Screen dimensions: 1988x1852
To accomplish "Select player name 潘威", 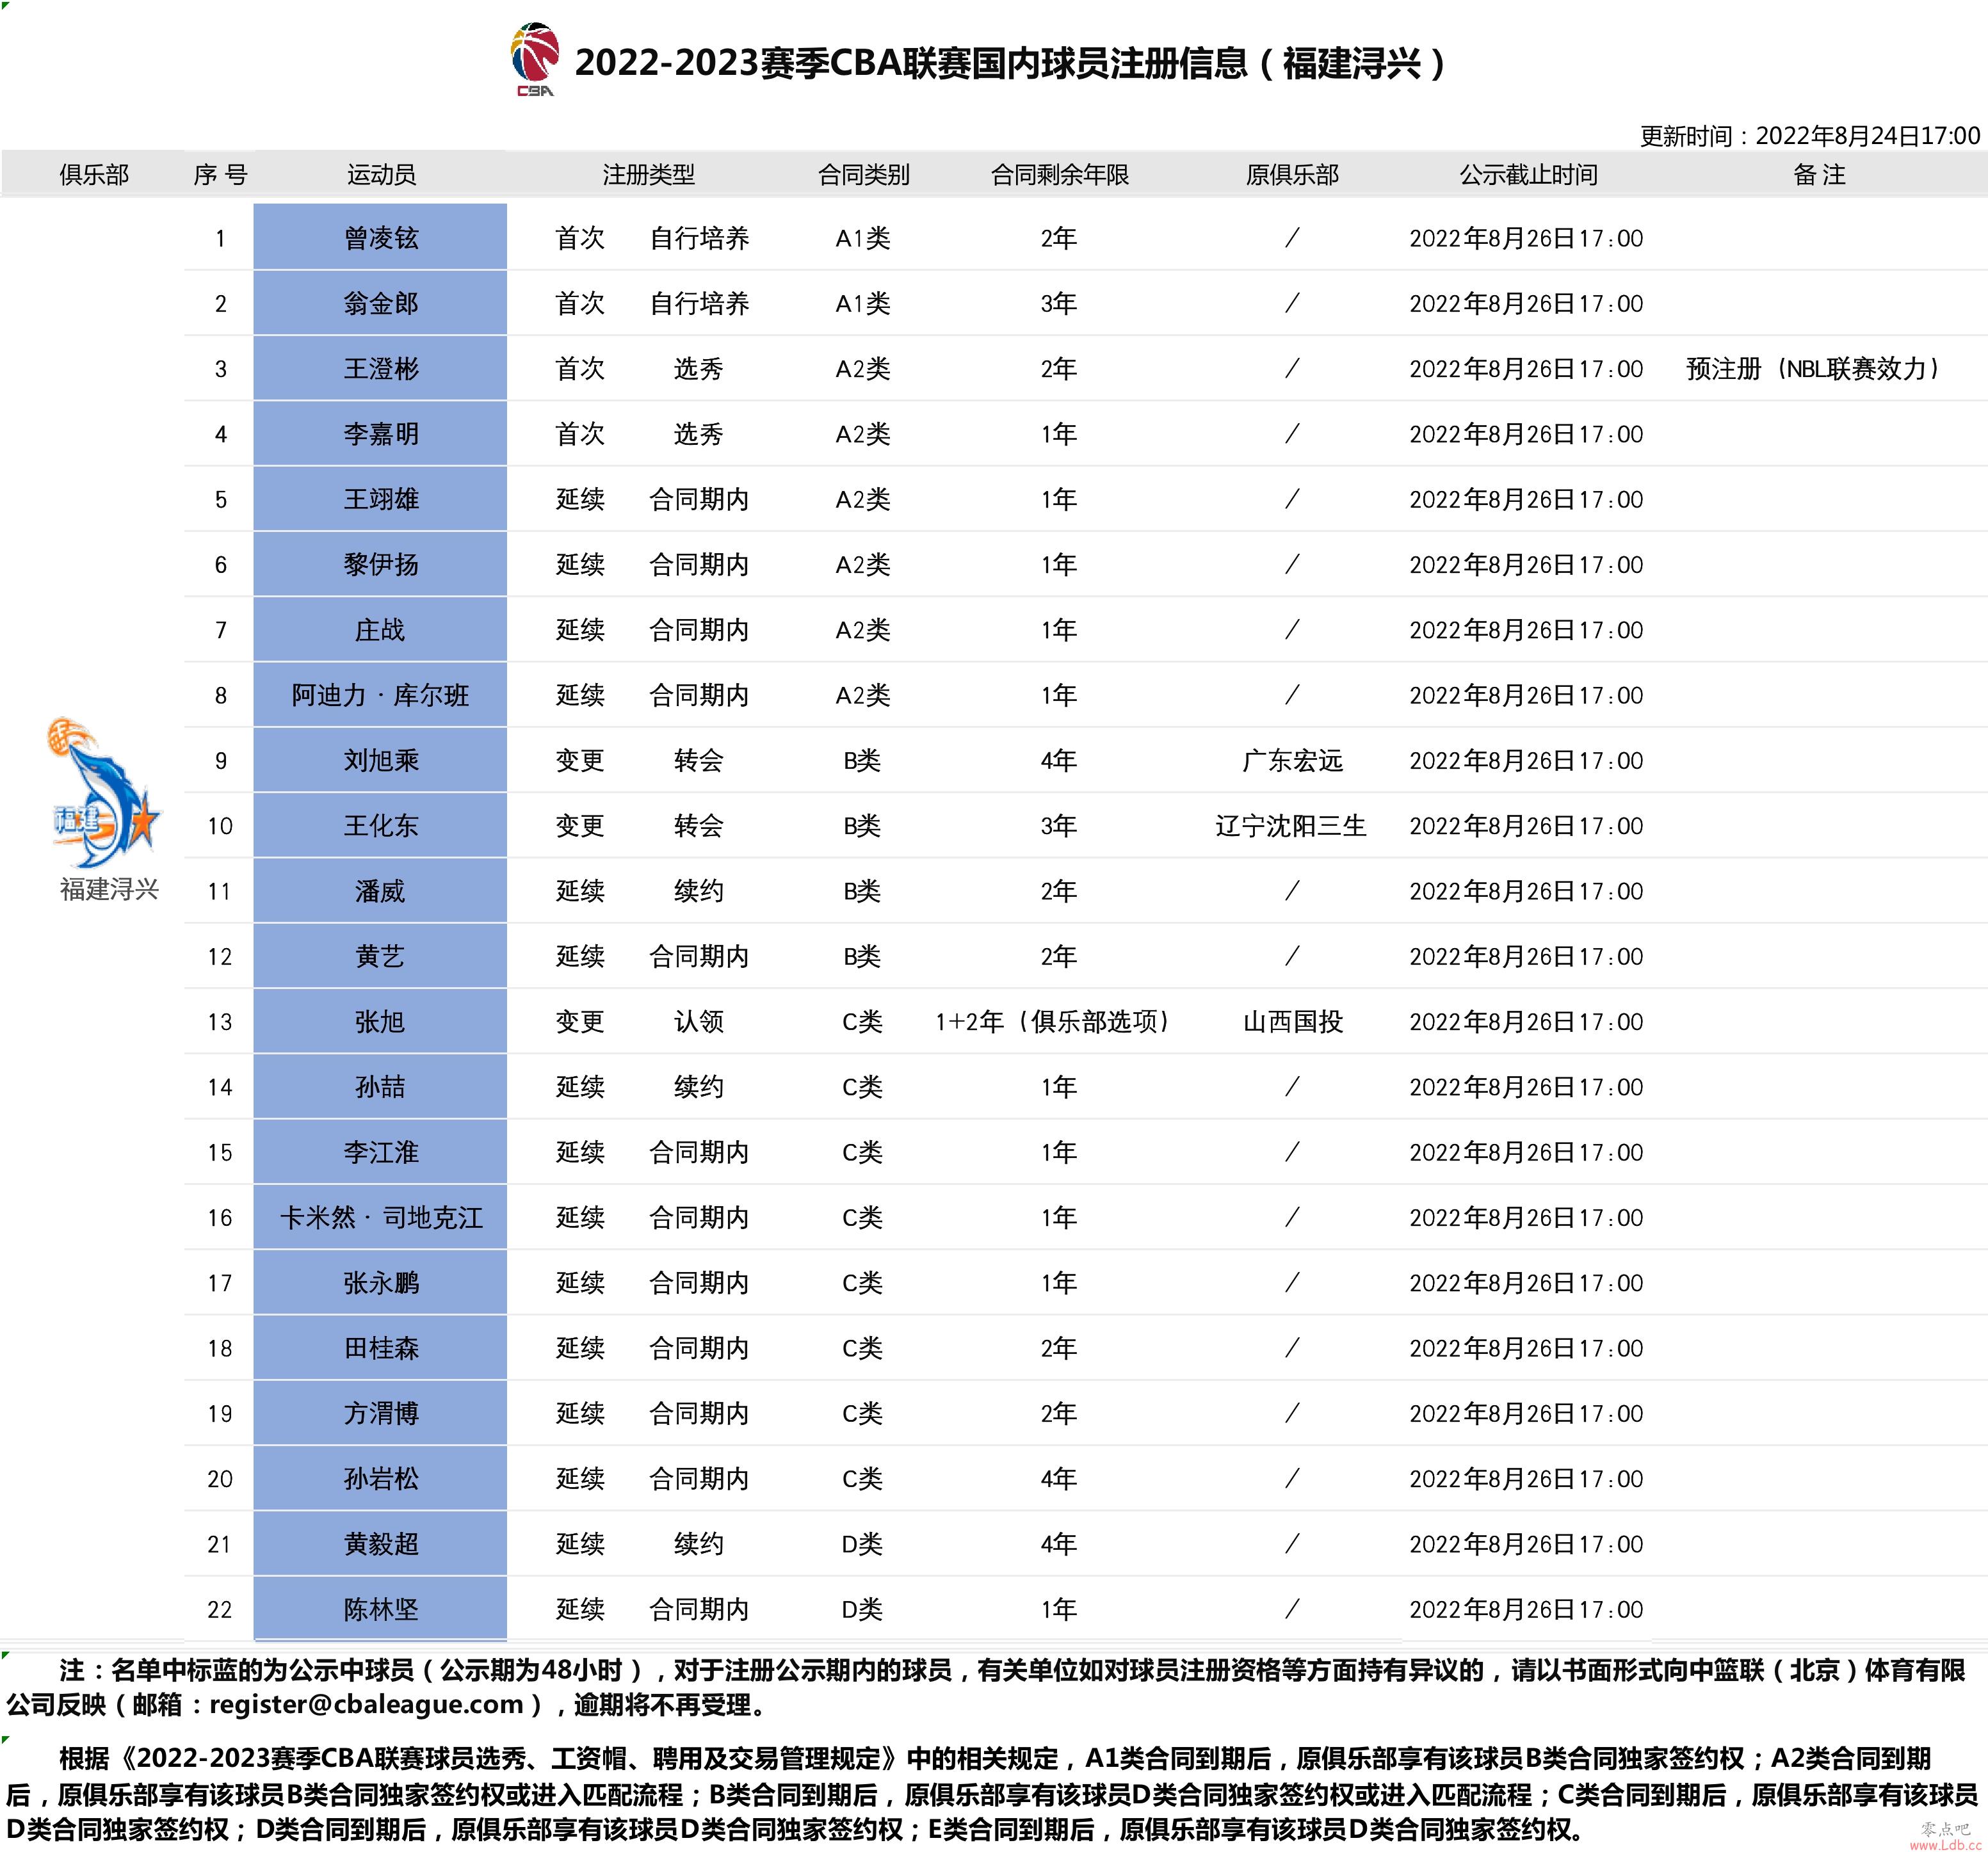I will (x=380, y=891).
